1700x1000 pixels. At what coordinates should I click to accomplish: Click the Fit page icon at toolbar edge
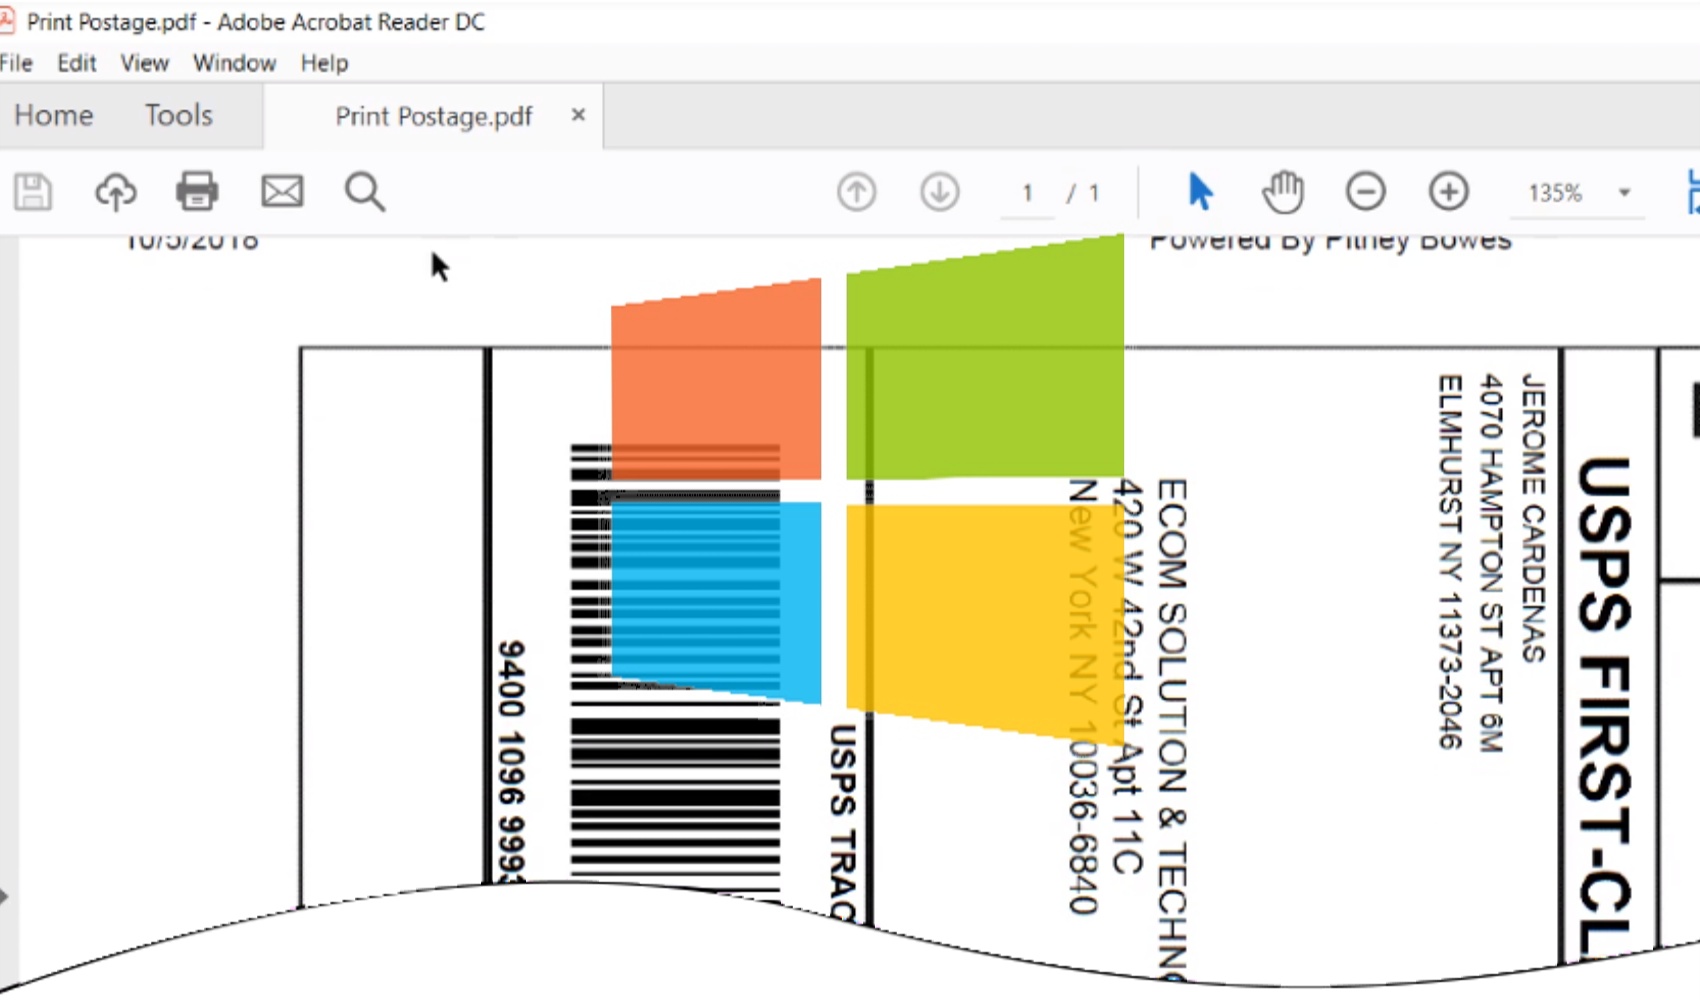[x=1692, y=191]
